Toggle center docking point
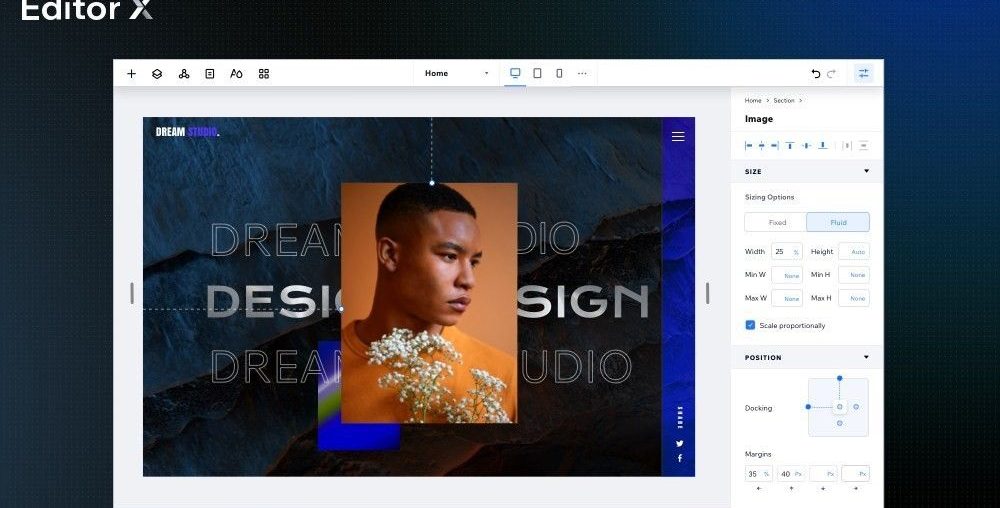The width and height of the screenshot is (1000, 508). 839,407
